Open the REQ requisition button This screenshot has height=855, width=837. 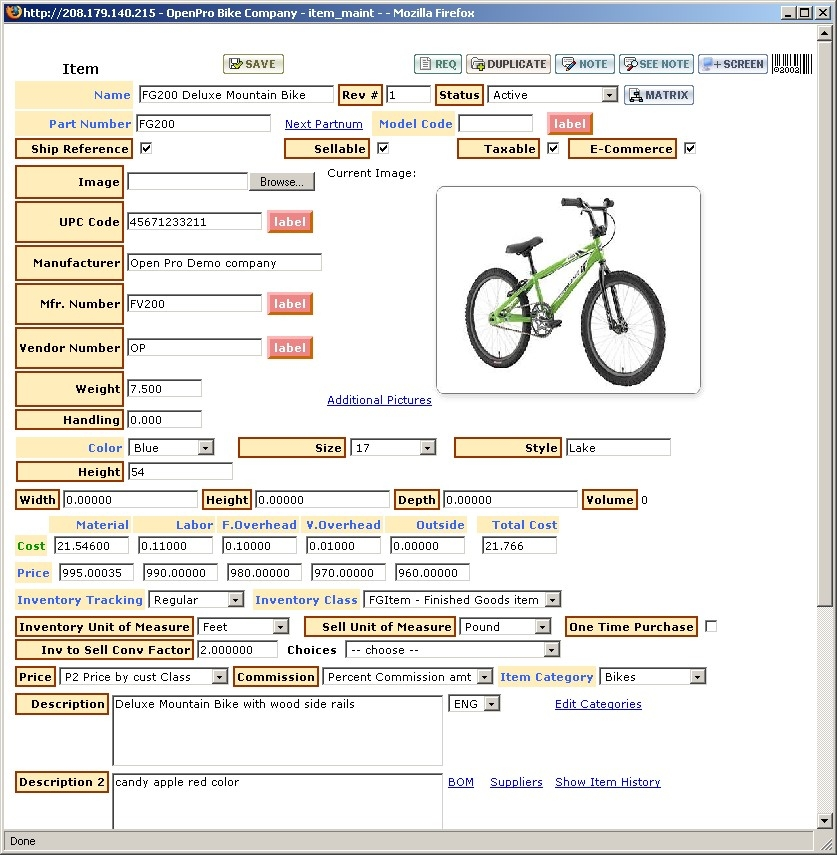click(437, 64)
